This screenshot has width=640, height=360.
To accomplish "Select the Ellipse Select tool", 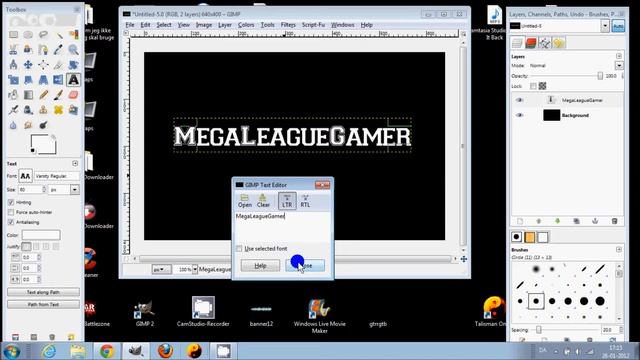I will click(28, 35).
